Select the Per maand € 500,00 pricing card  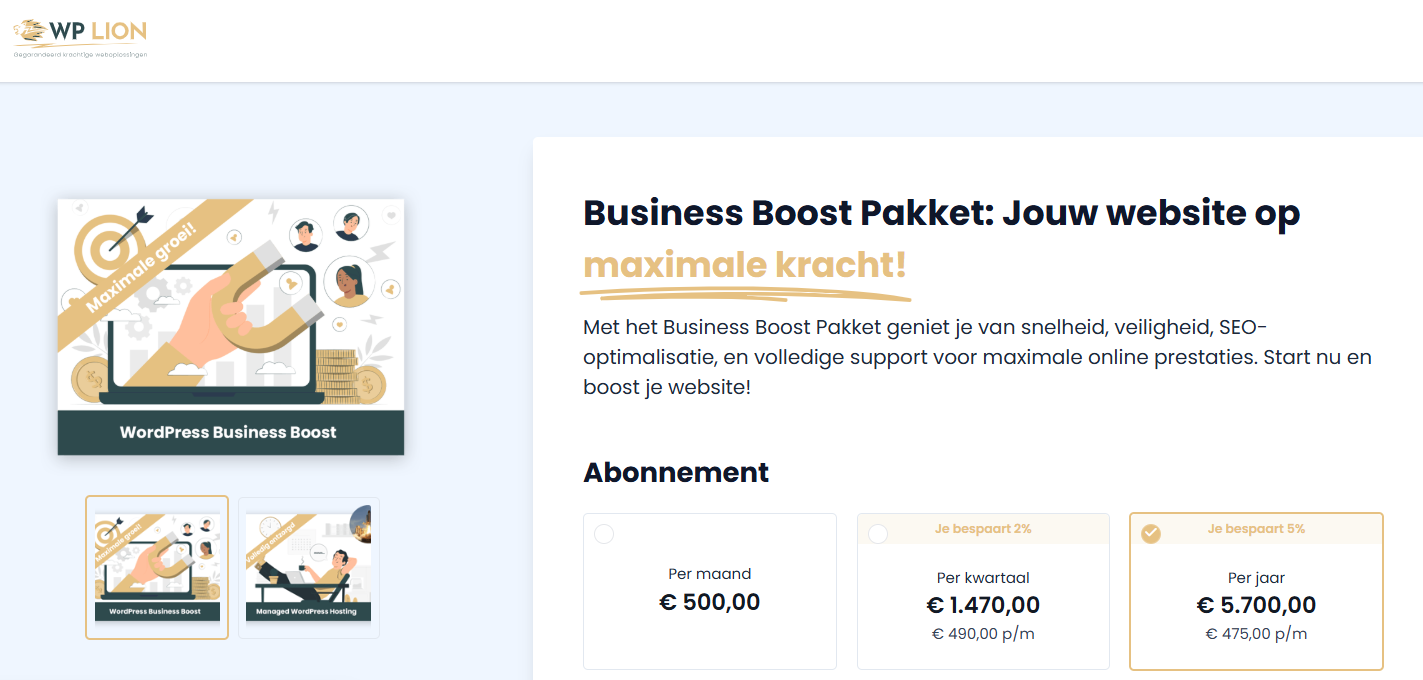tap(709, 590)
